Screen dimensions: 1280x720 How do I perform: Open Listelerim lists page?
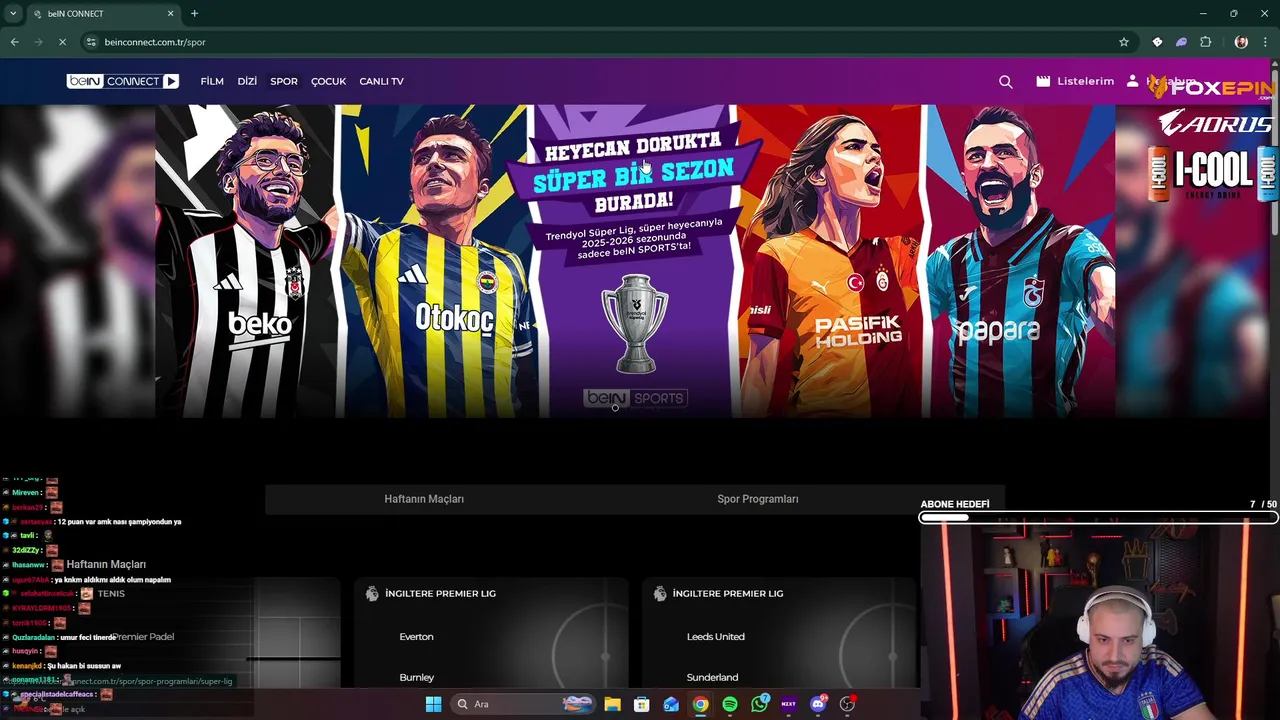(1075, 81)
